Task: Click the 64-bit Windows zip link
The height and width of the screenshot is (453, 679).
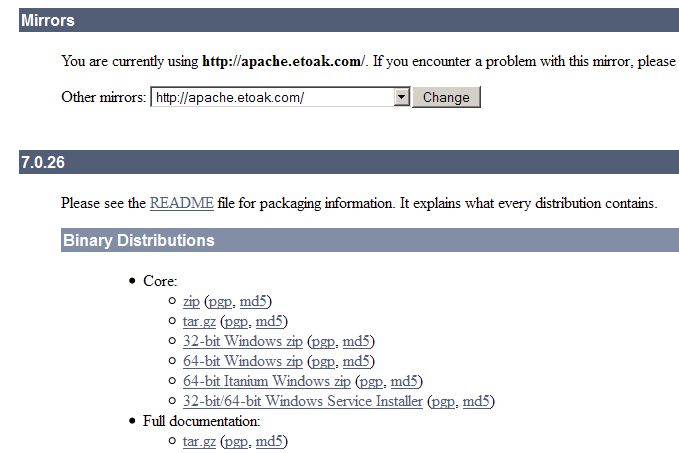Action: [x=243, y=361]
